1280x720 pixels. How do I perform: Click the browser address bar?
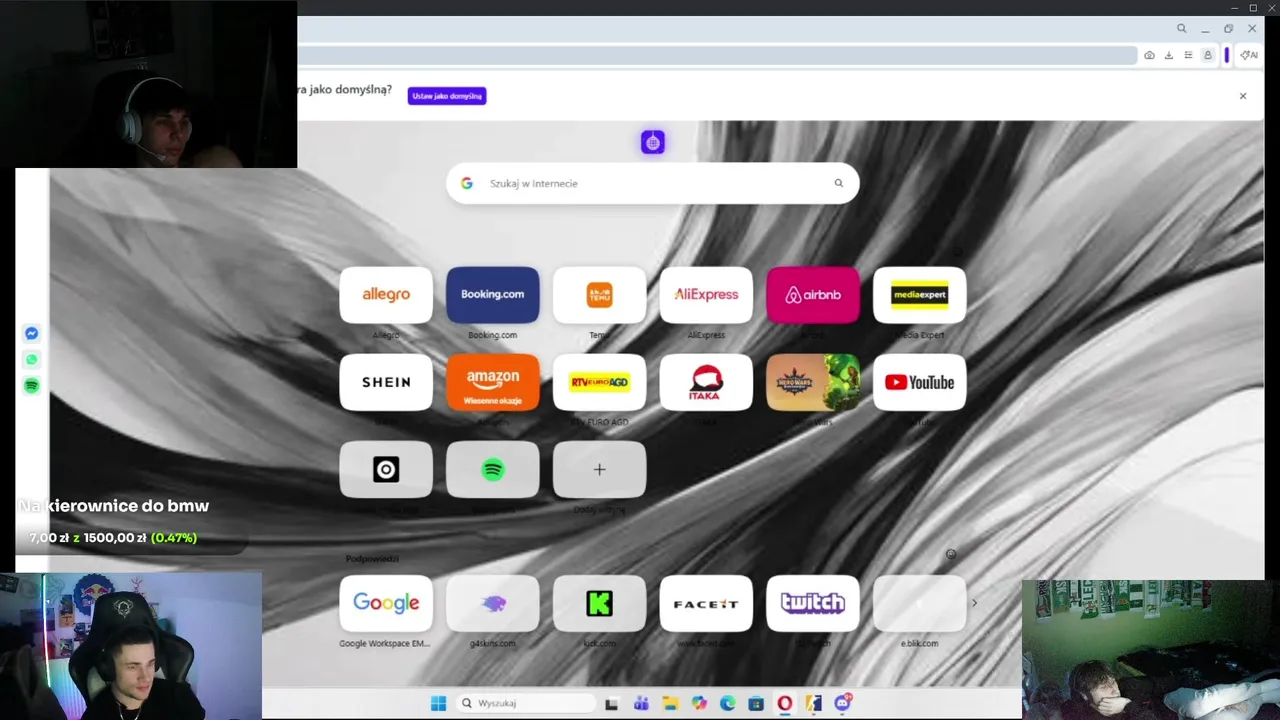(x=716, y=55)
